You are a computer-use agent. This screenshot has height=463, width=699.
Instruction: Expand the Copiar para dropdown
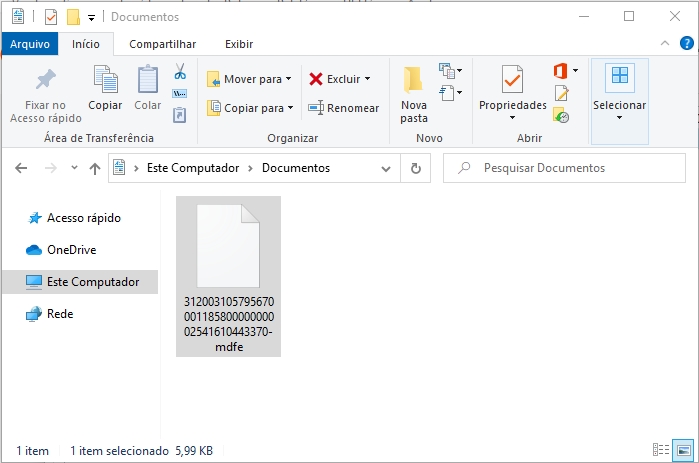pos(290,108)
